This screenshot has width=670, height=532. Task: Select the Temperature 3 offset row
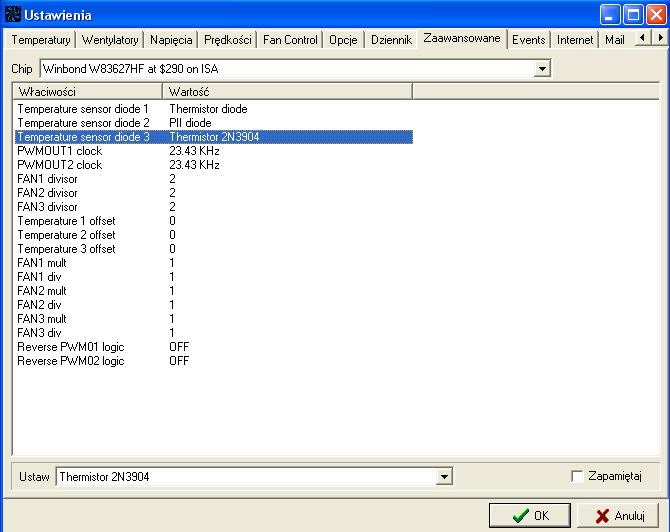(214, 249)
